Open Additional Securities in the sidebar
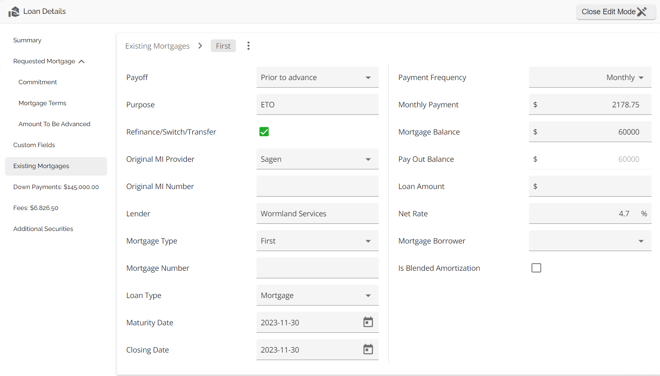660x376 pixels. (43, 229)
